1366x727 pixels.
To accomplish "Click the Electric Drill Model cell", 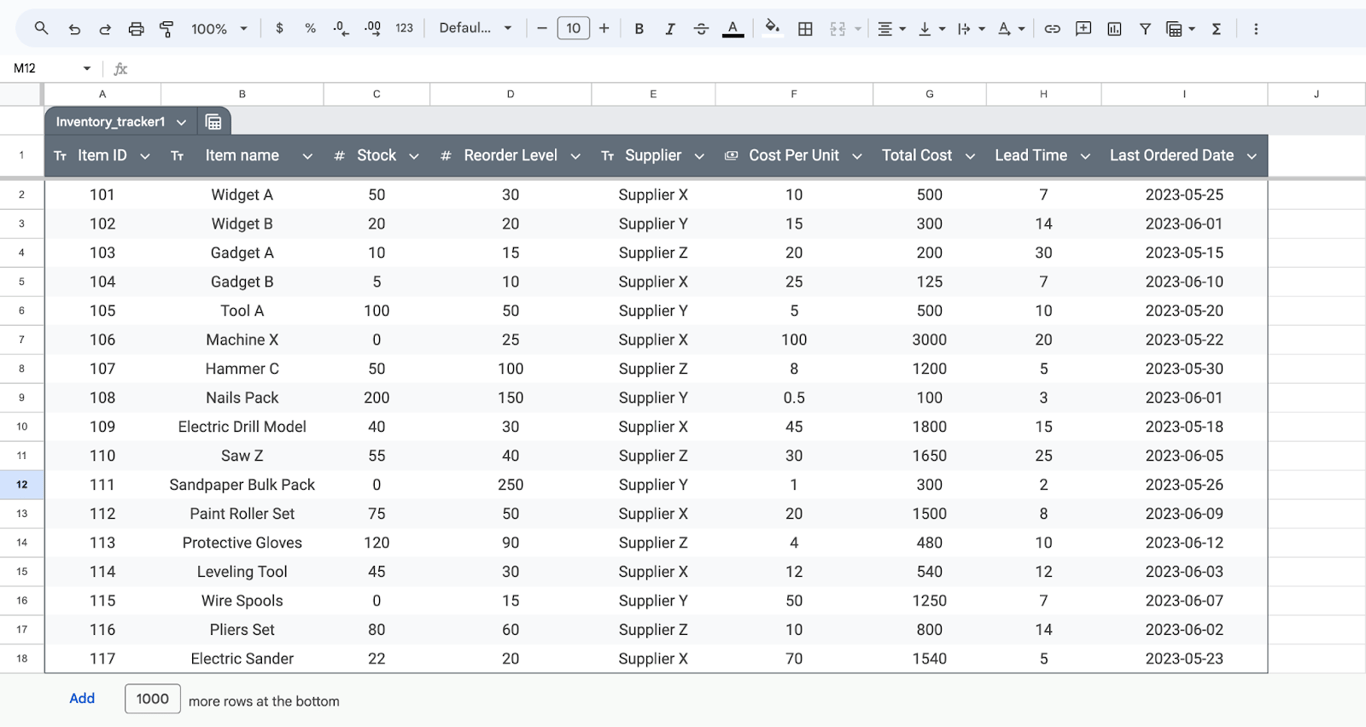I will click(242, 427).
